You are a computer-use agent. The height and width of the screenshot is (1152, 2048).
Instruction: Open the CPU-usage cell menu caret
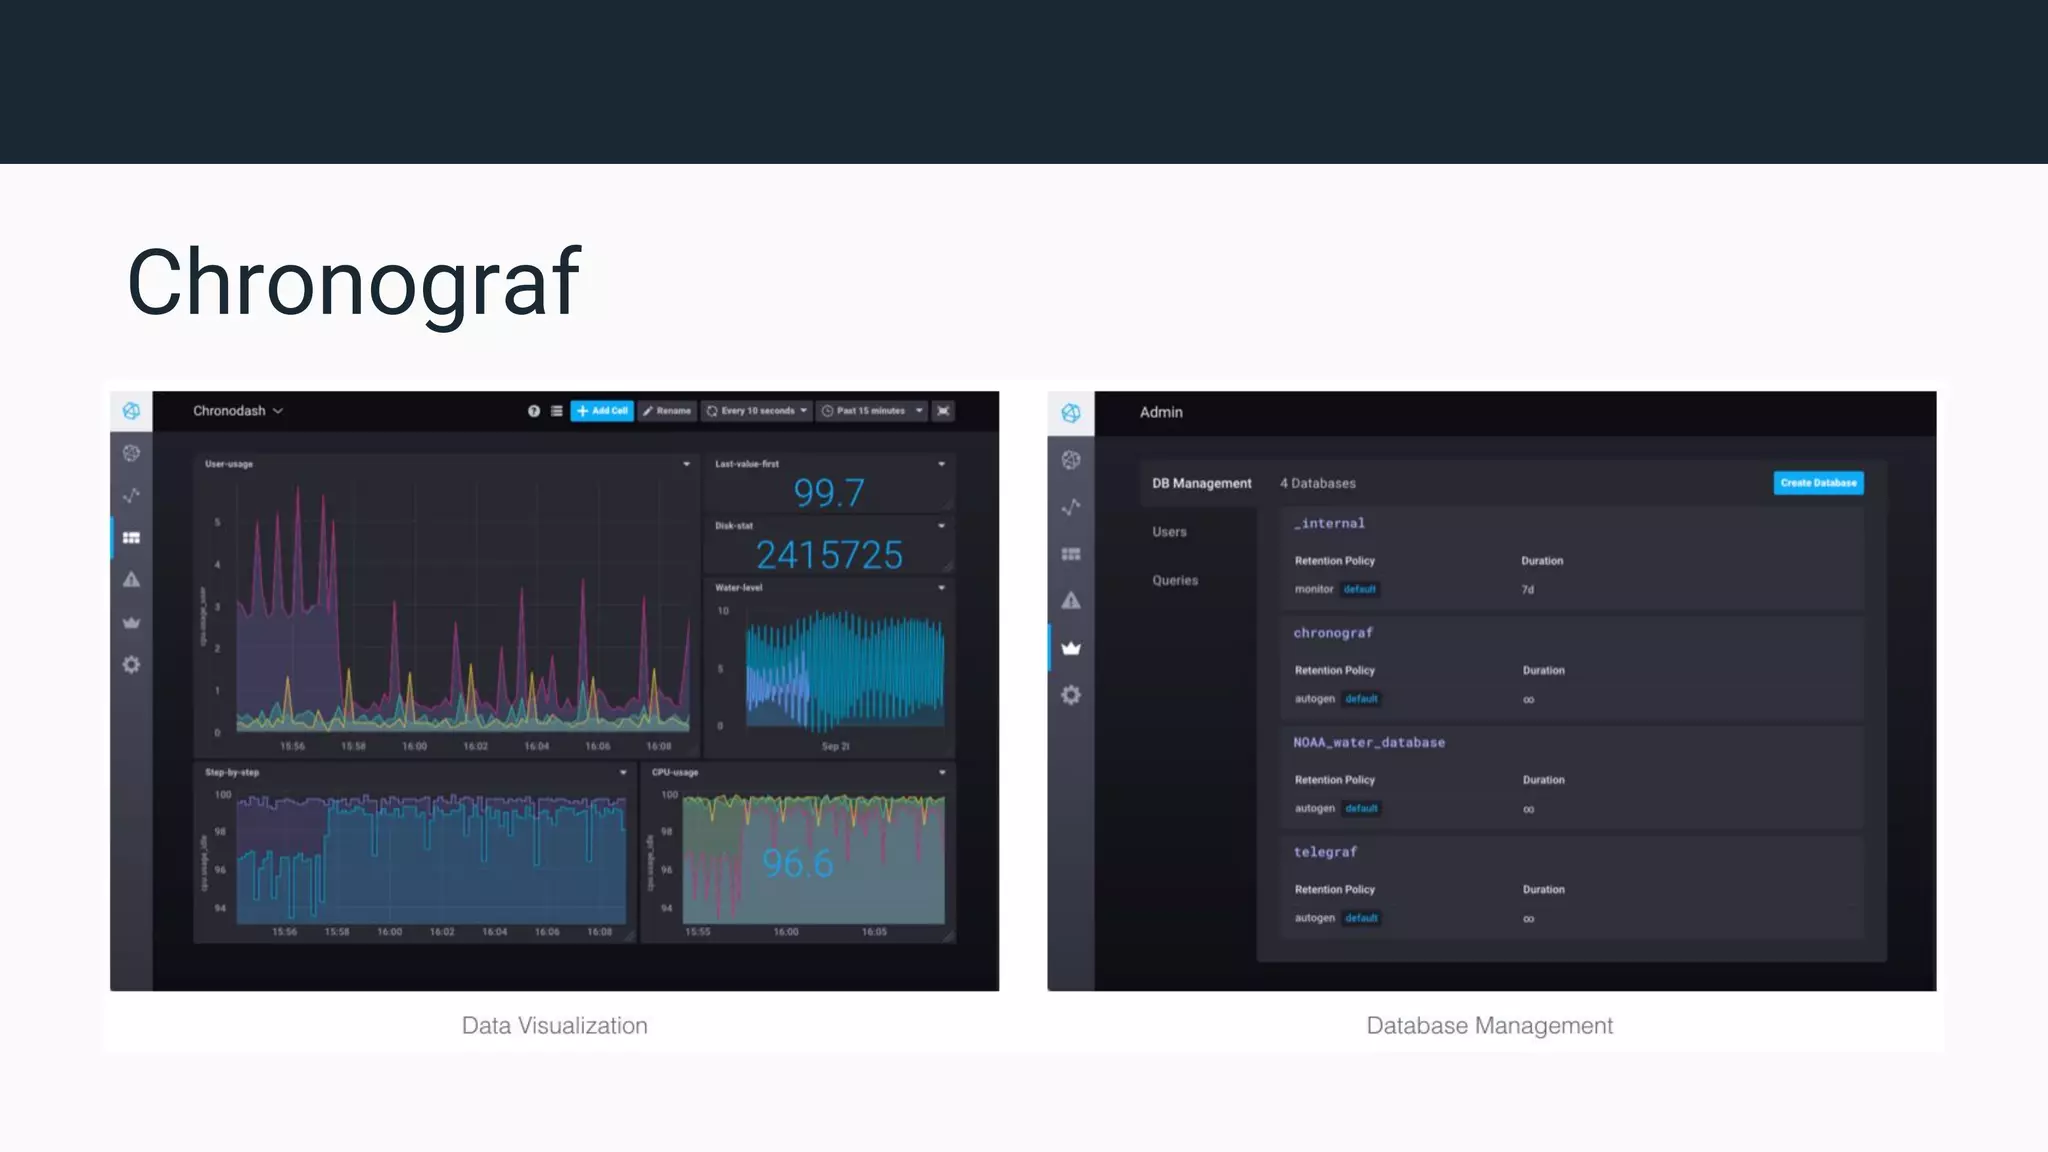click(x=942, y=772)
